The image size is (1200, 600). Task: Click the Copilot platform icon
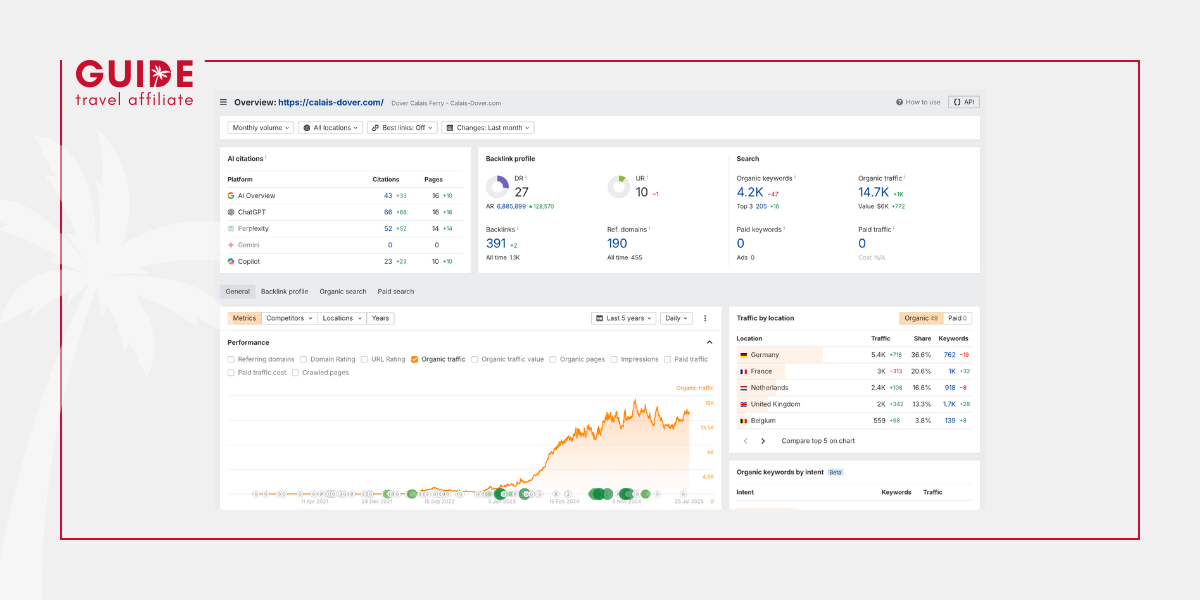231,261
